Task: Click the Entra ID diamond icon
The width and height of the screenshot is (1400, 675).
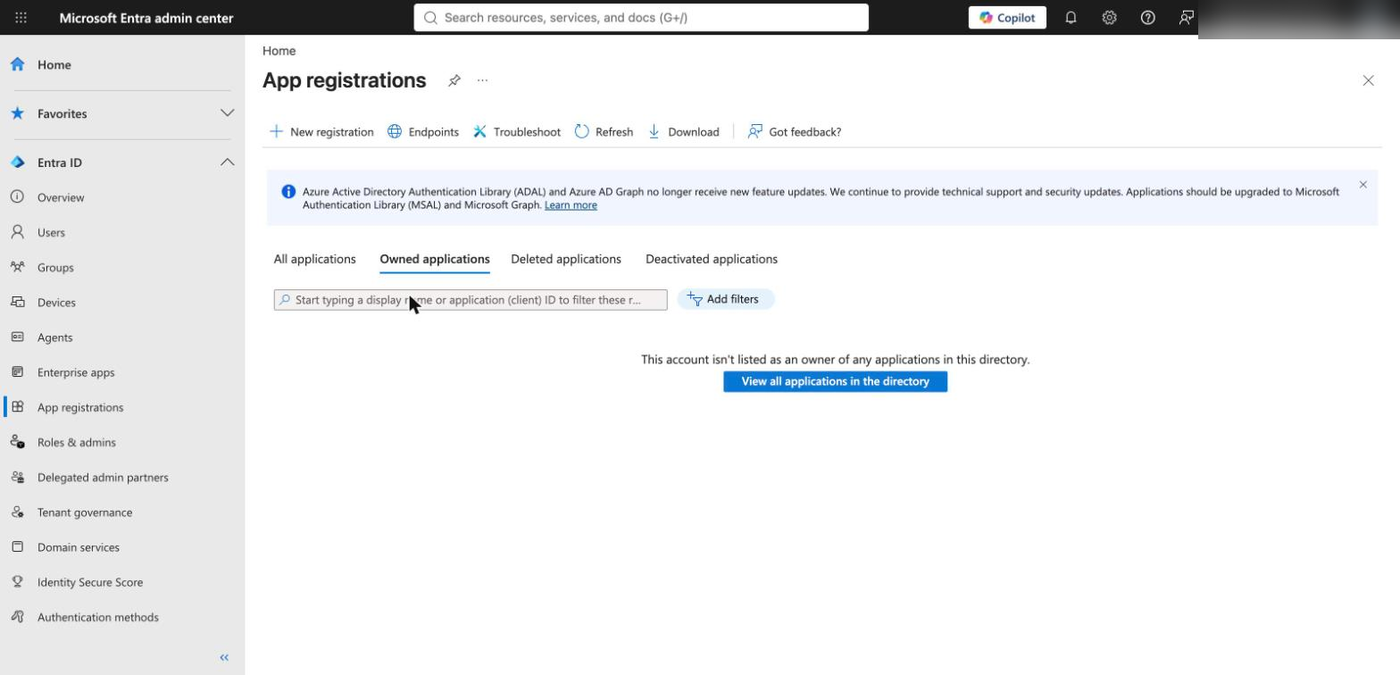Action: 18,162
